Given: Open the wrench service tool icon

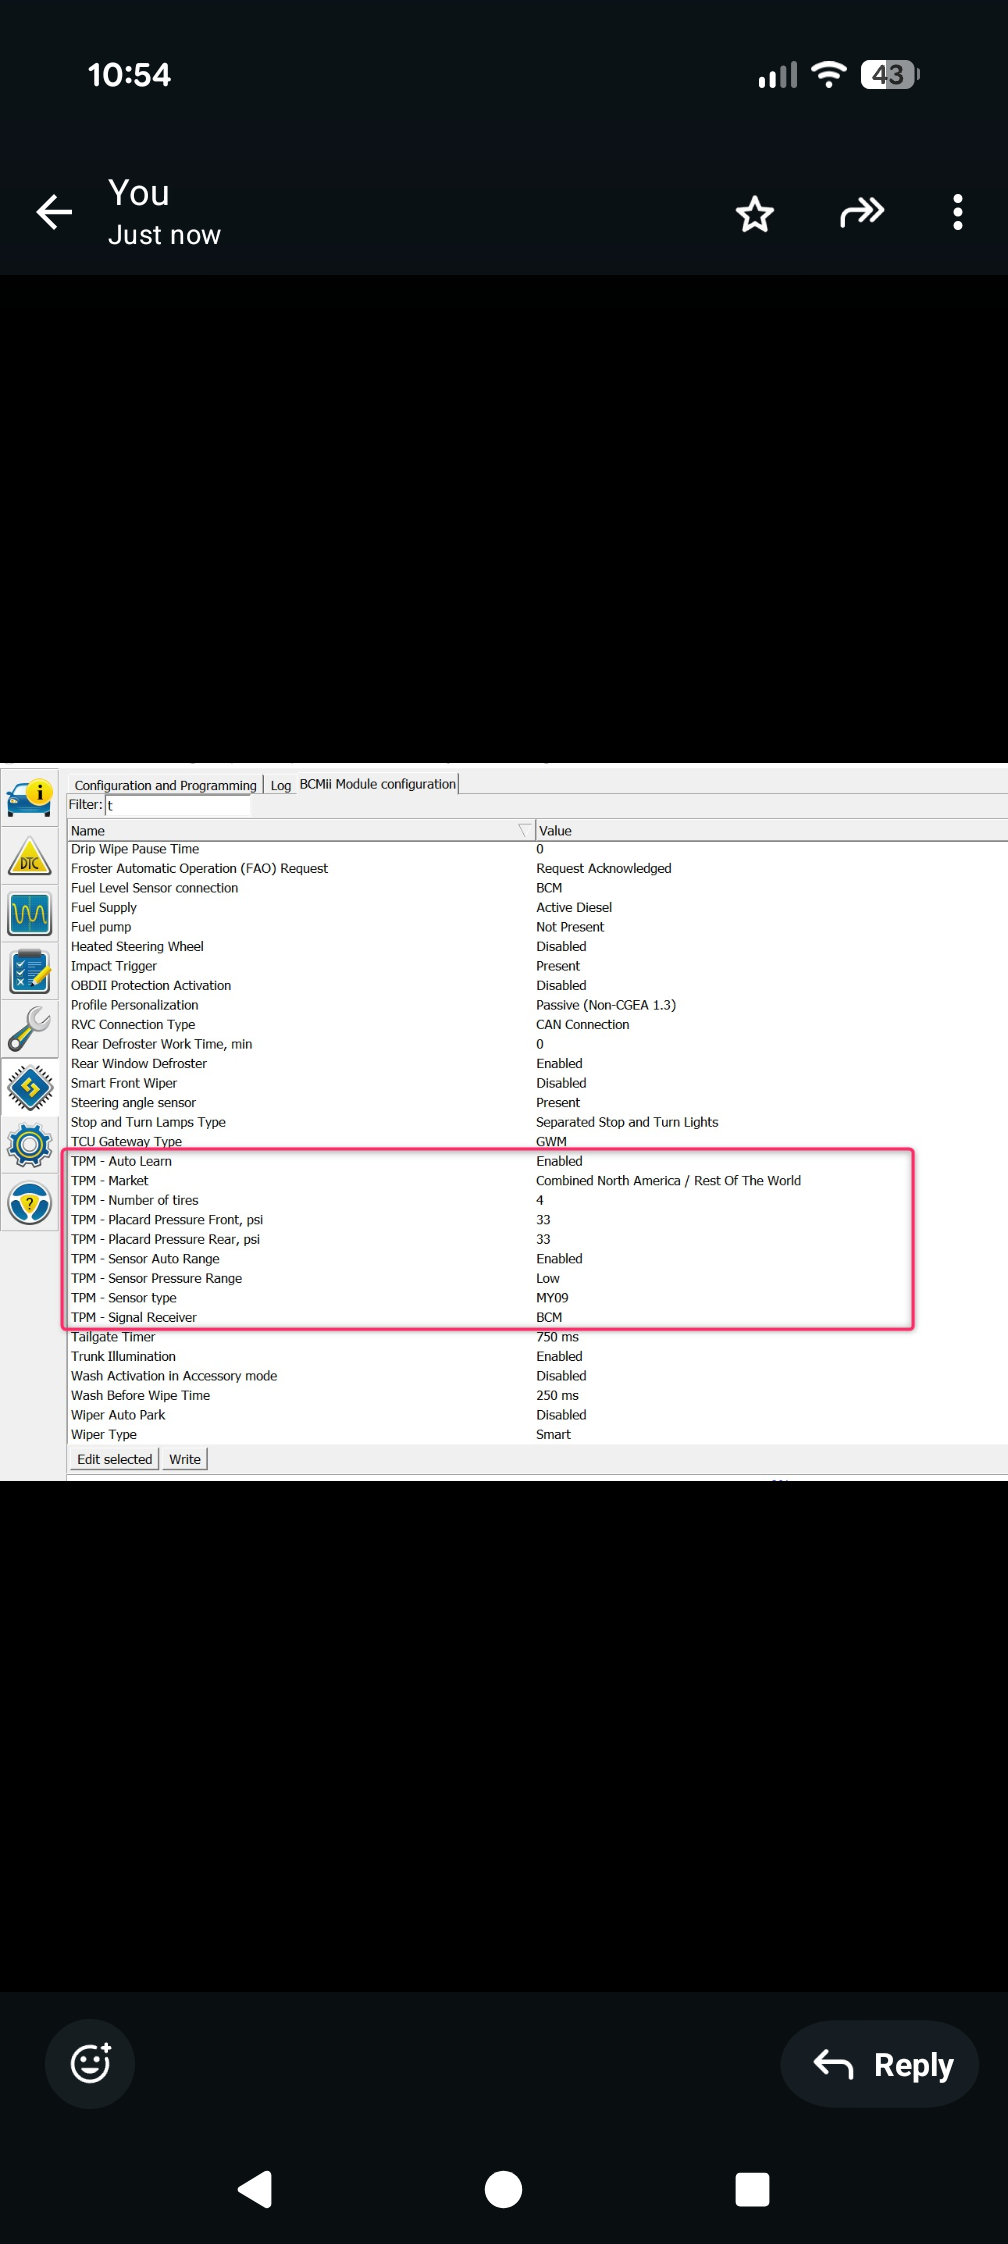Looking at the screenshot, I should pyautogui.click(x=30, y=1029).
